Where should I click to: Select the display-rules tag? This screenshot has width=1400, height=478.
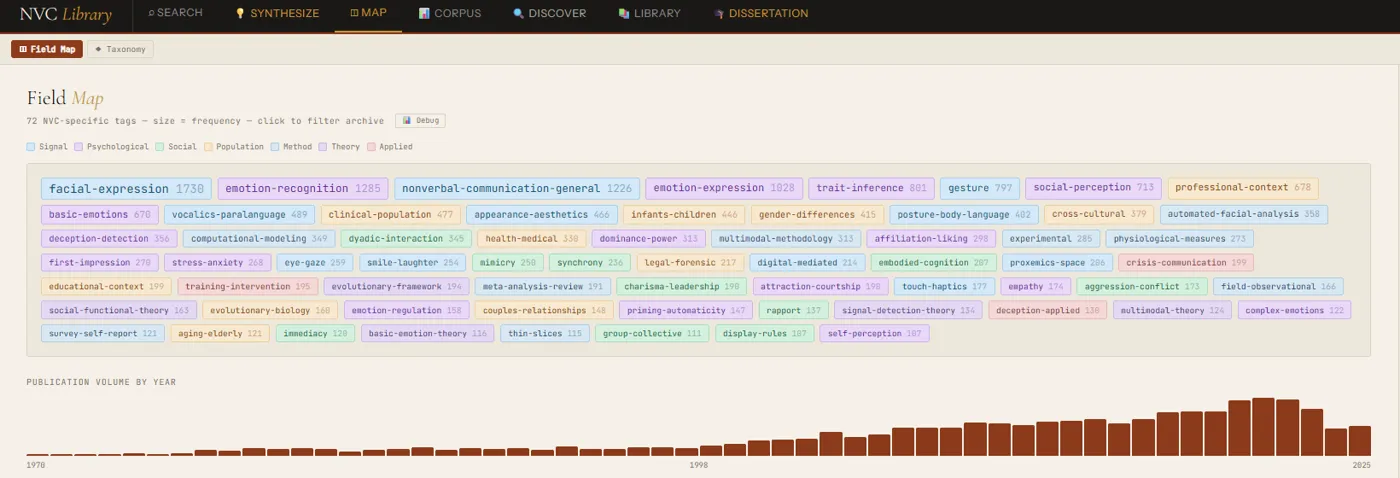coord(764,334)
